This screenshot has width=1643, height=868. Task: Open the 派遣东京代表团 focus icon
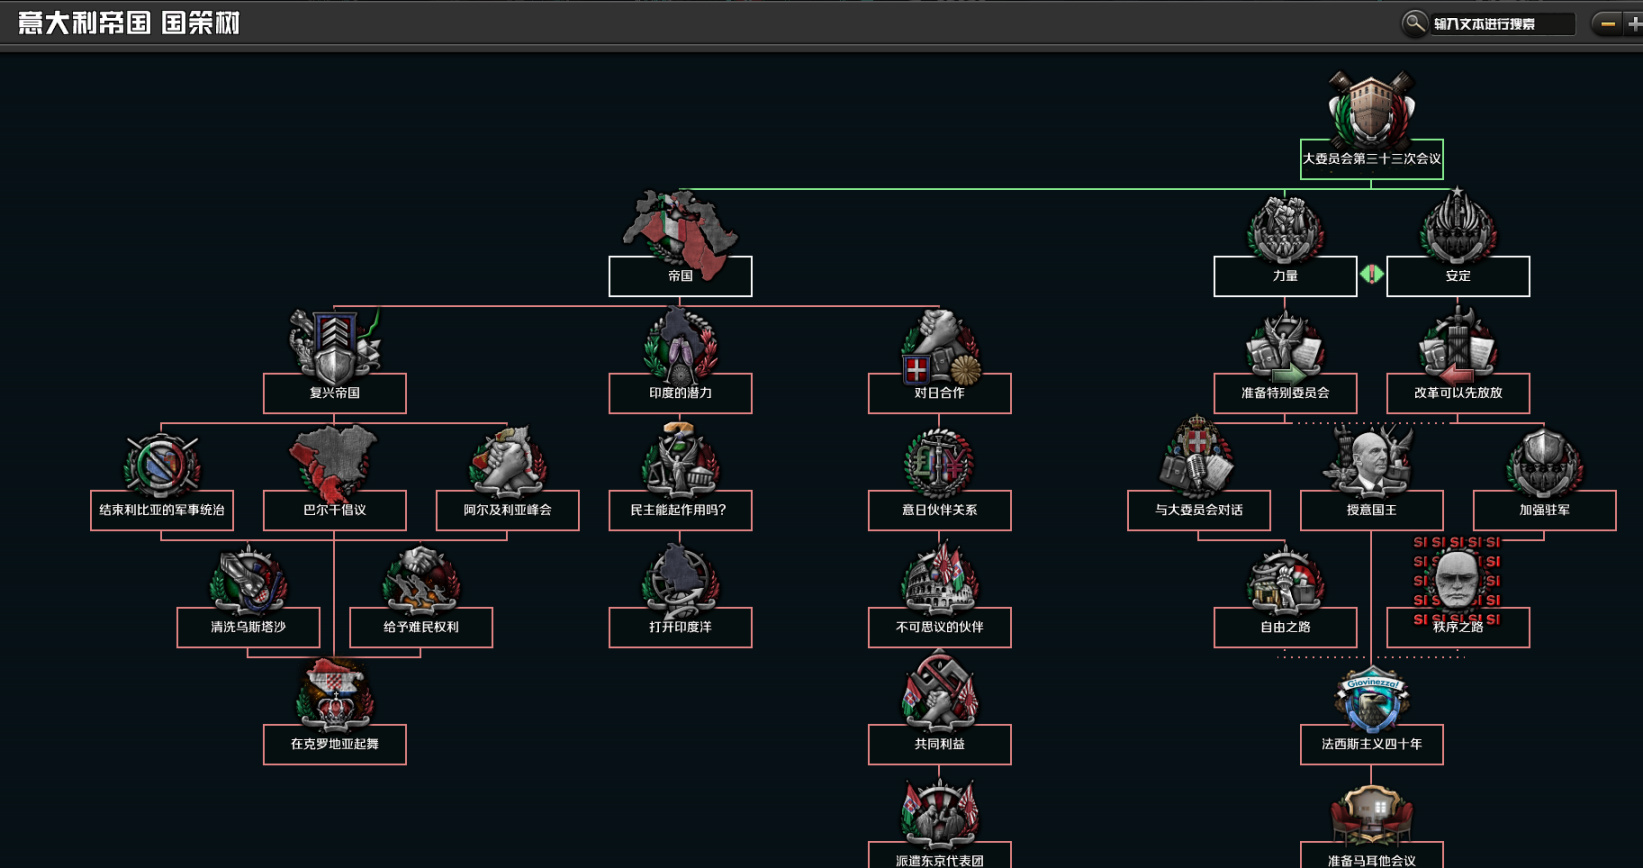pyautogui.click(x=940, y=812)
